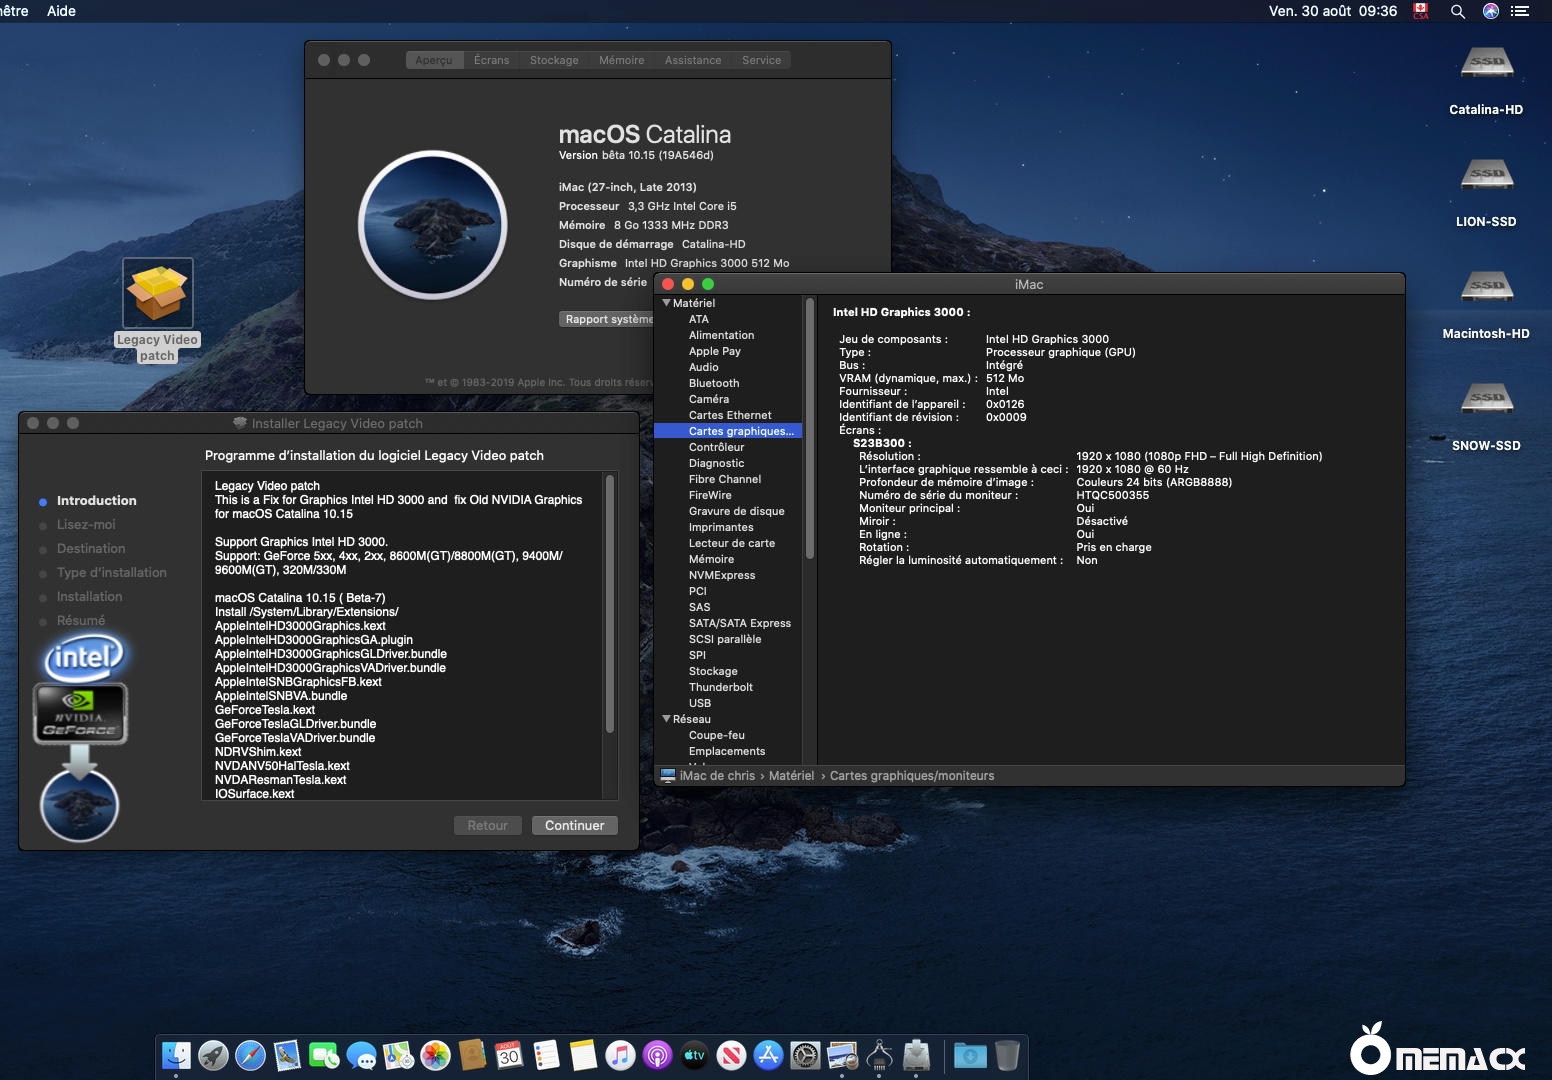Launch Safari from the dock

click(x=250, y=1055)
